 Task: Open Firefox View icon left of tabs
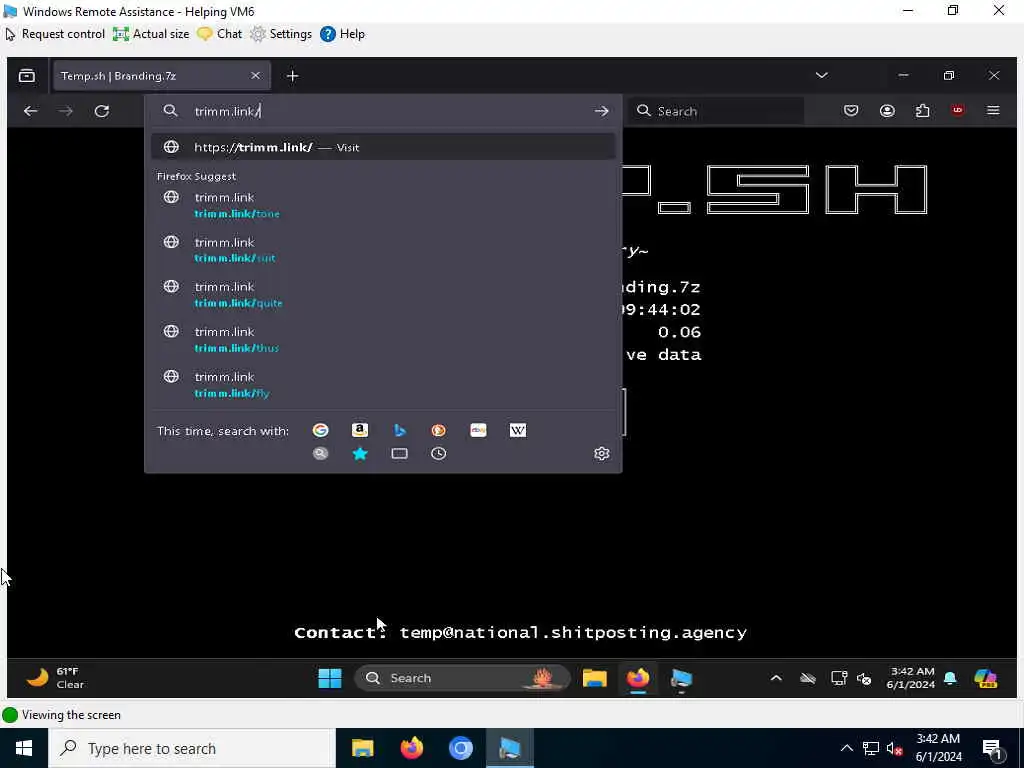click(x=27, y=76)
